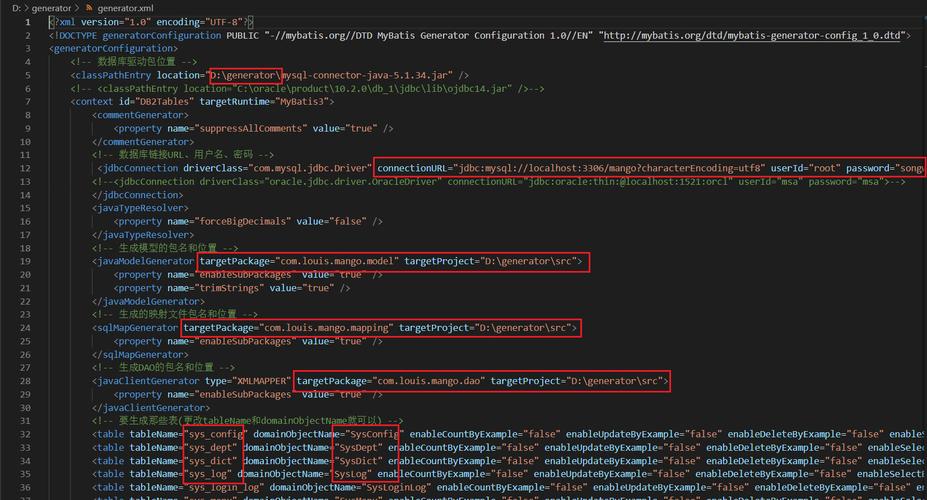
Task: Click the breadcrumb chevron after D:
Action: click(26, 8)
